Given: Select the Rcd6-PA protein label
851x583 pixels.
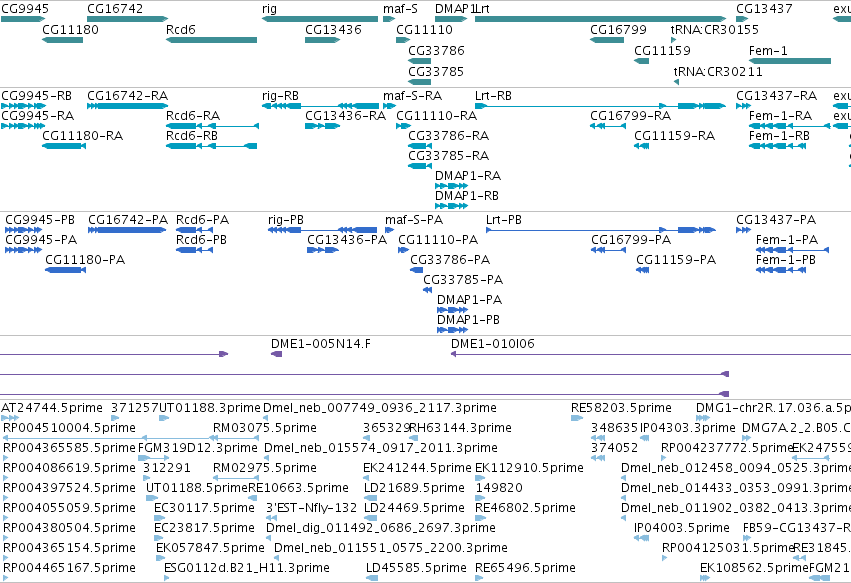Looking at the screenshot, I should coord(202,220).
